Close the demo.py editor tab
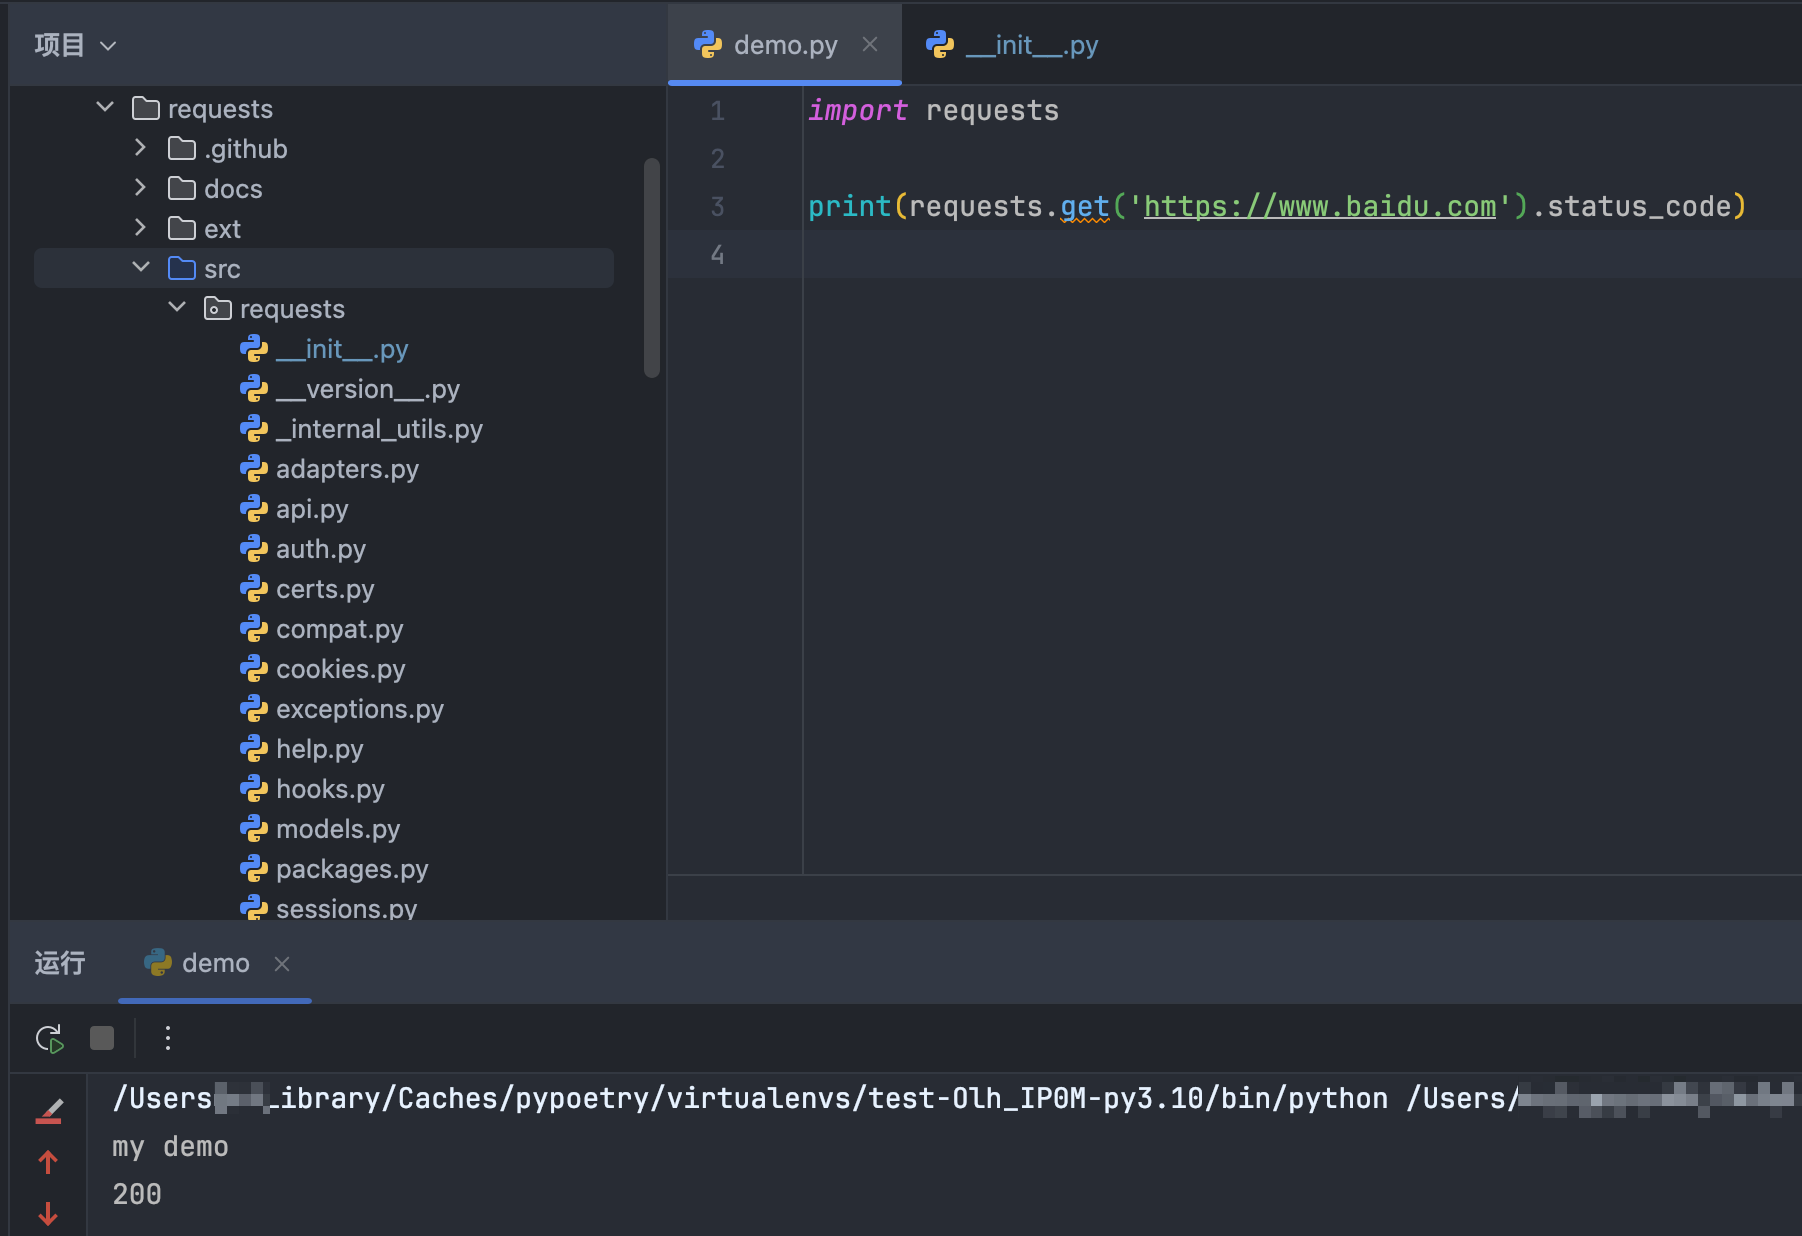Screen dimensions: 1802x1236 (870, 45)
